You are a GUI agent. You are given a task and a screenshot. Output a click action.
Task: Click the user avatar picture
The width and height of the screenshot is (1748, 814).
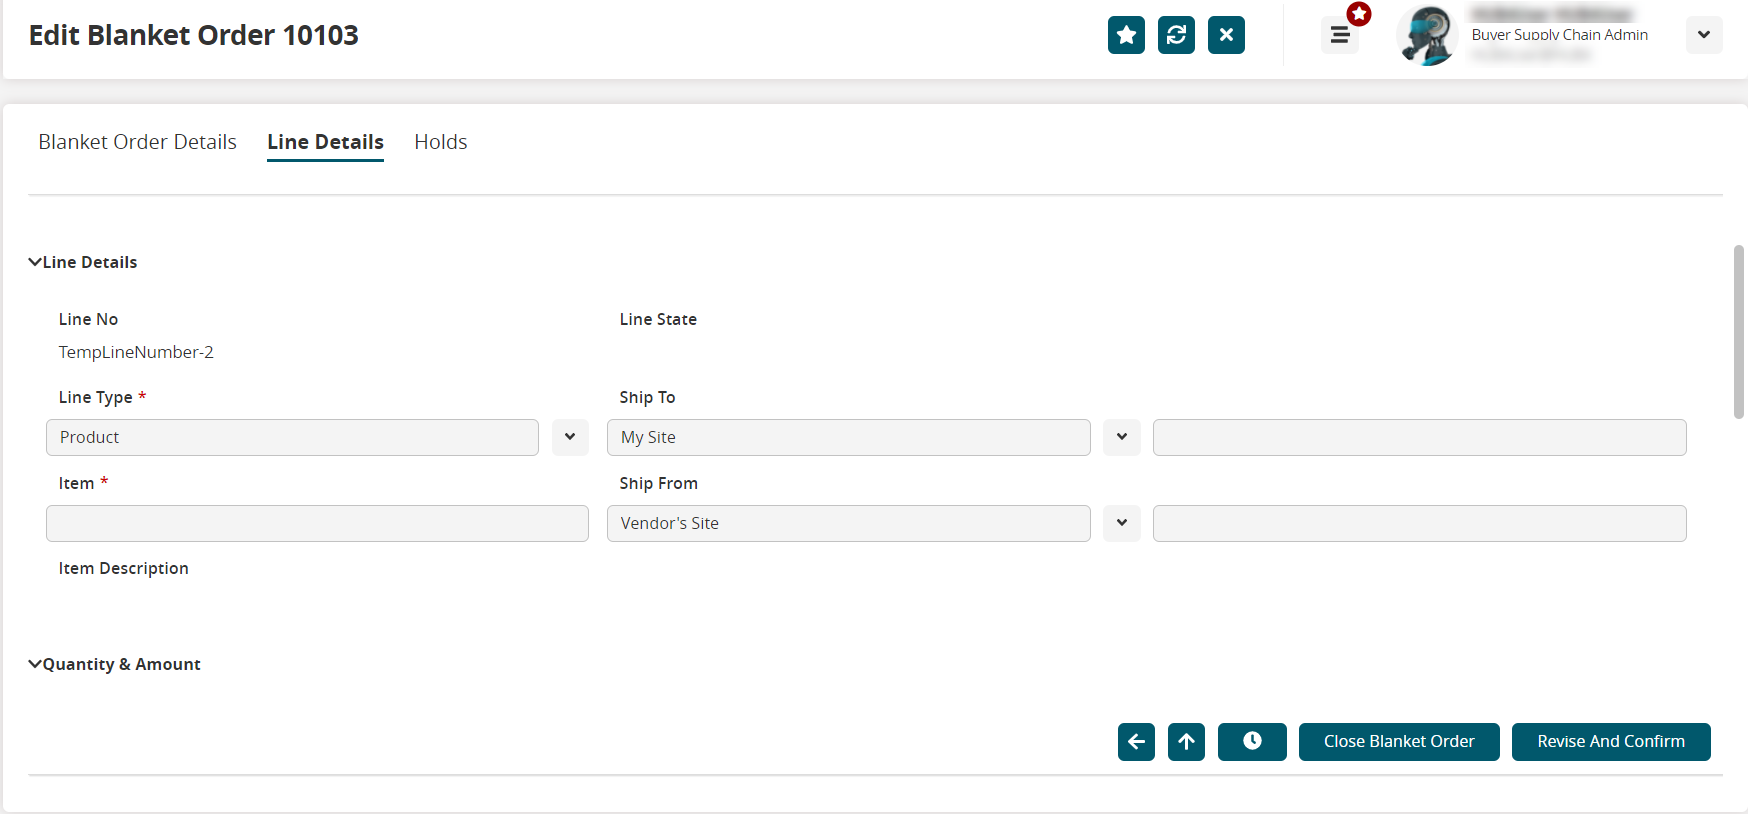[1427, 36]
